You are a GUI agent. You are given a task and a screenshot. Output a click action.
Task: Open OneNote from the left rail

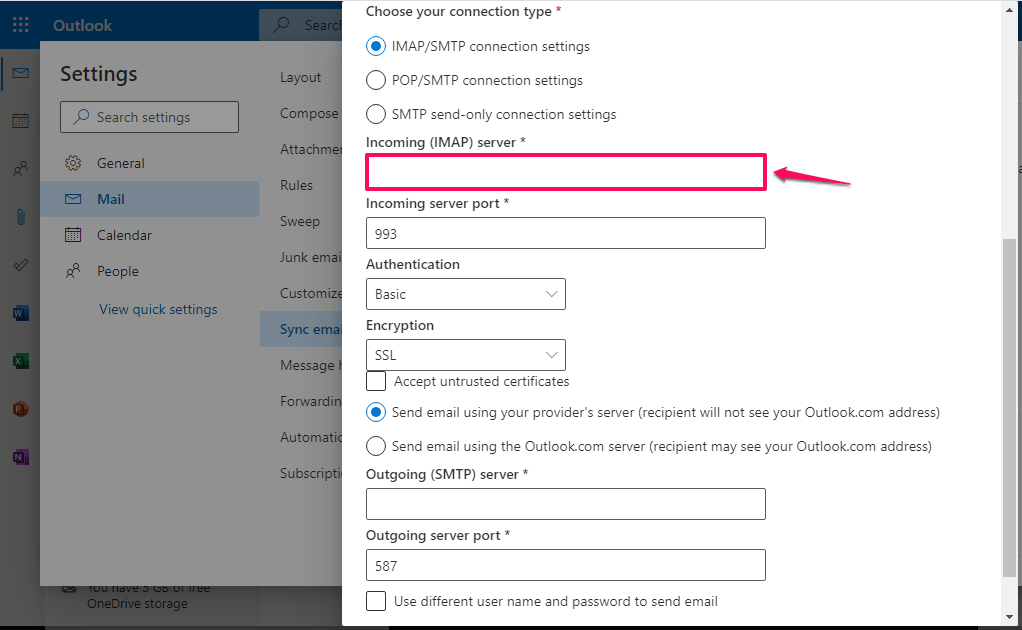click(x=20, y=457)
